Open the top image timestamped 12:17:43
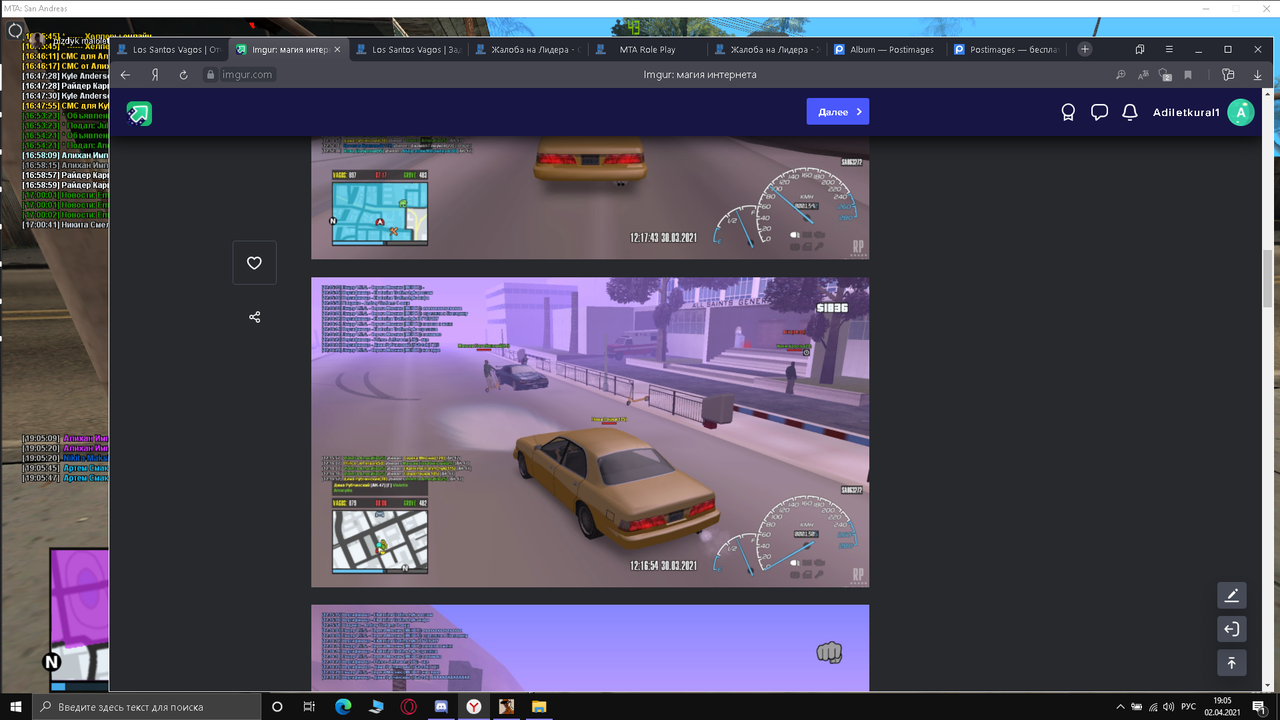The image size is (1280, 720). (590, 198)
